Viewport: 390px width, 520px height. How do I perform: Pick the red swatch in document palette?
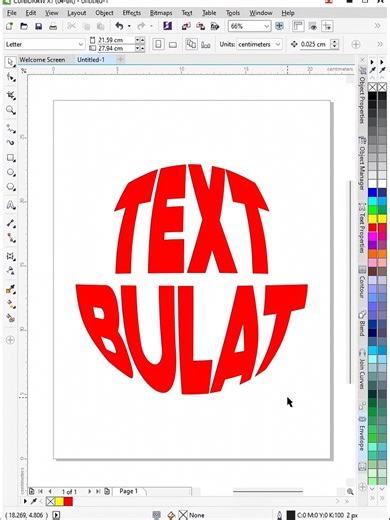point(68,502)
